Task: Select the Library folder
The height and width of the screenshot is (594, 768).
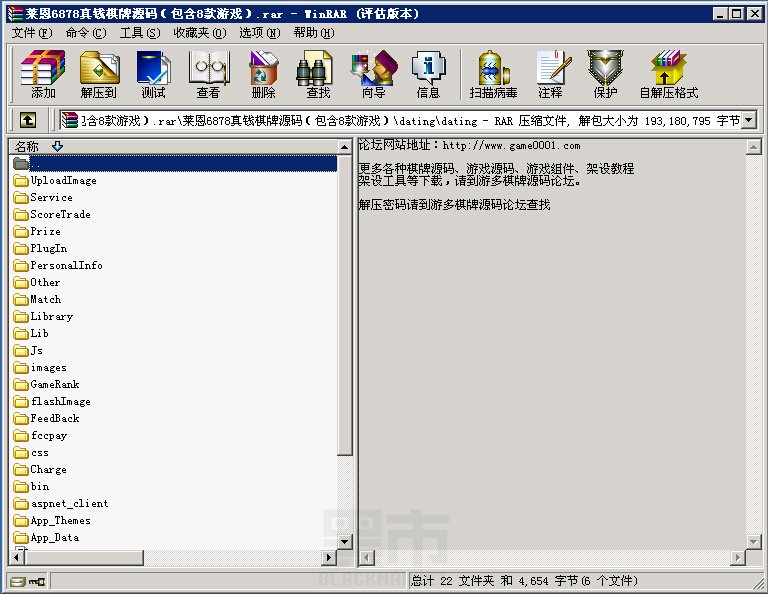Action: (44, 316)
